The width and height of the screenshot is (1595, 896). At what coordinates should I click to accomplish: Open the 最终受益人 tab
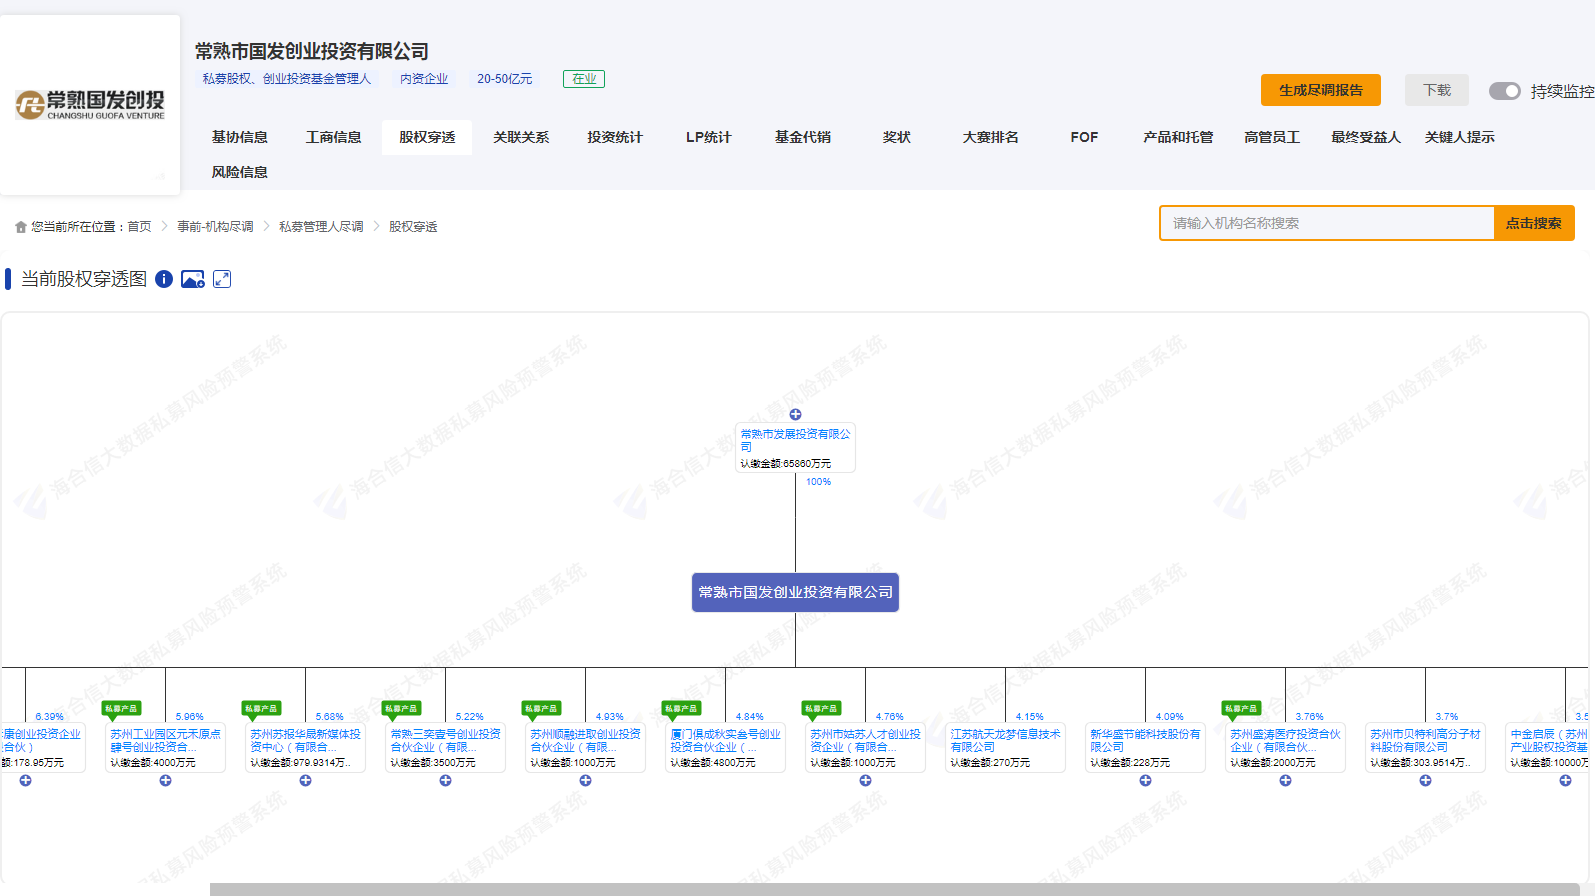(x=1366, y=137)
